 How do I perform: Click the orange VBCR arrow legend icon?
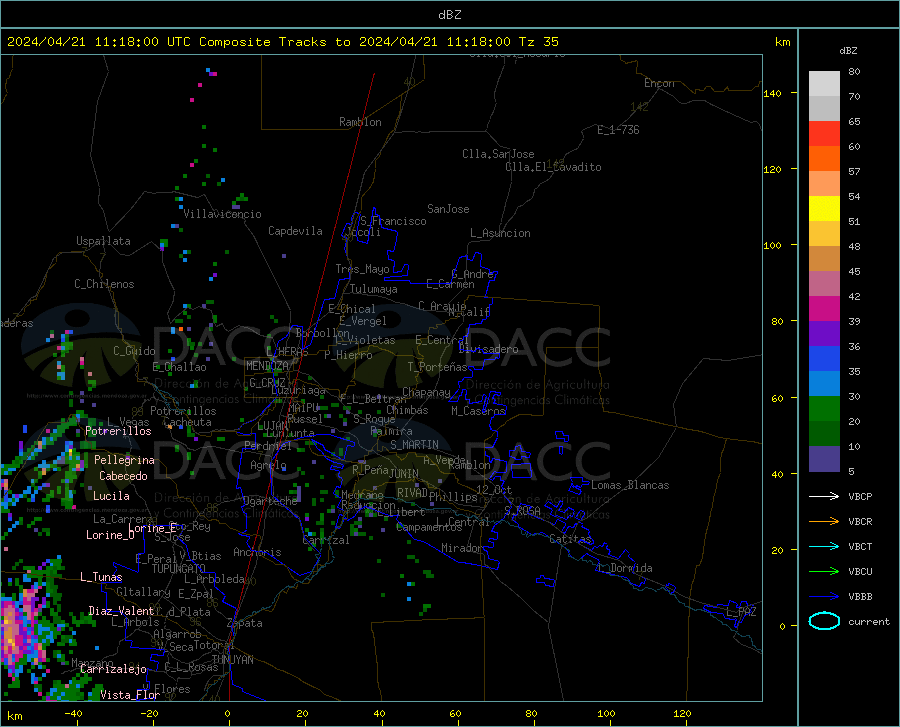(824, 522)
